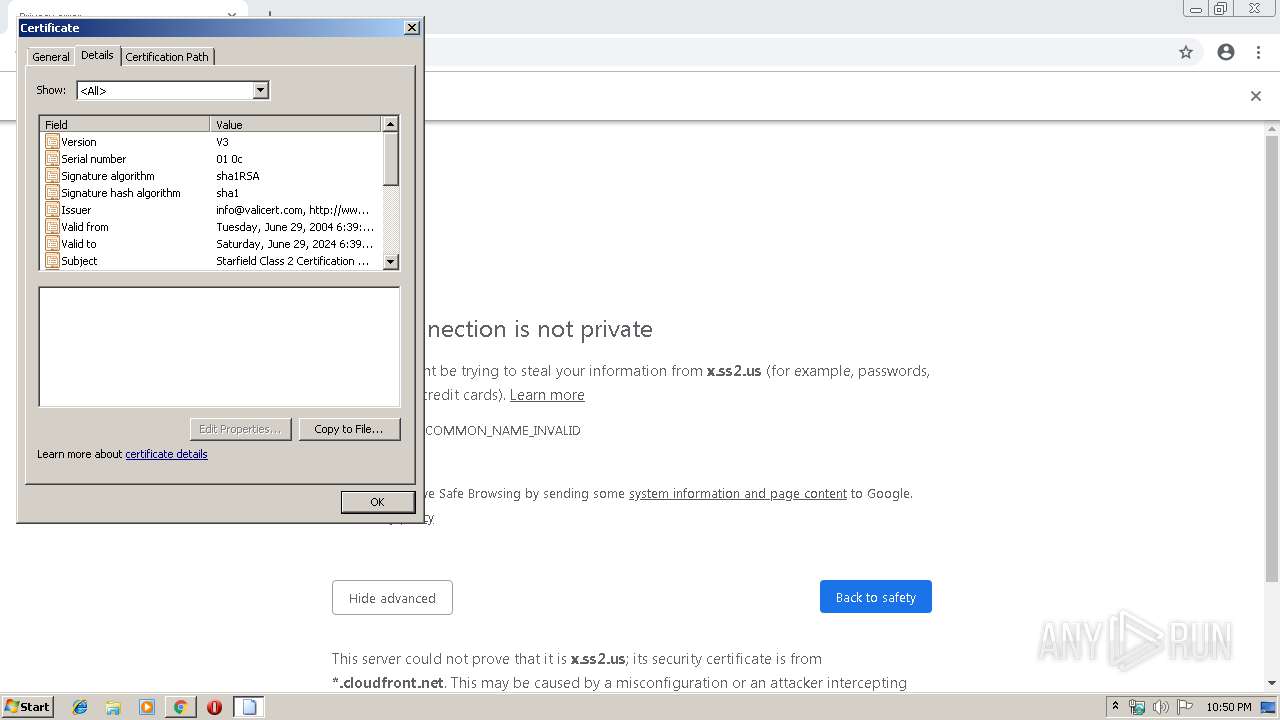Screen dimensions: 1280x720
Task: Open the Learn more link
Action: tap(547, 395)
